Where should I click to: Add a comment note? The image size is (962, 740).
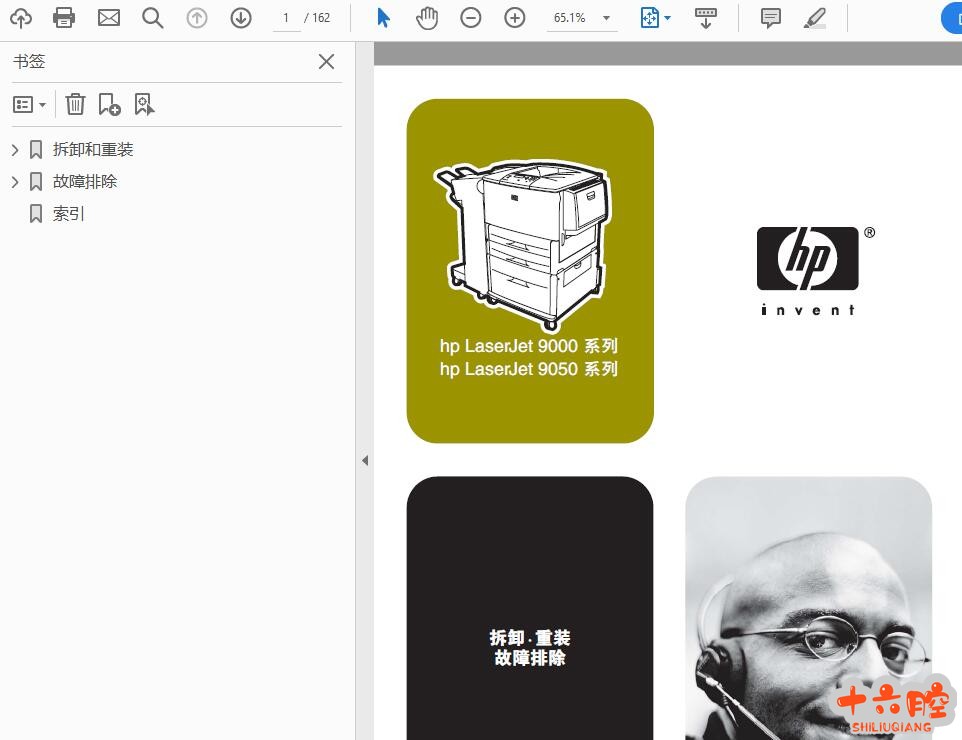pyautogui.click(x=770, y=17)
